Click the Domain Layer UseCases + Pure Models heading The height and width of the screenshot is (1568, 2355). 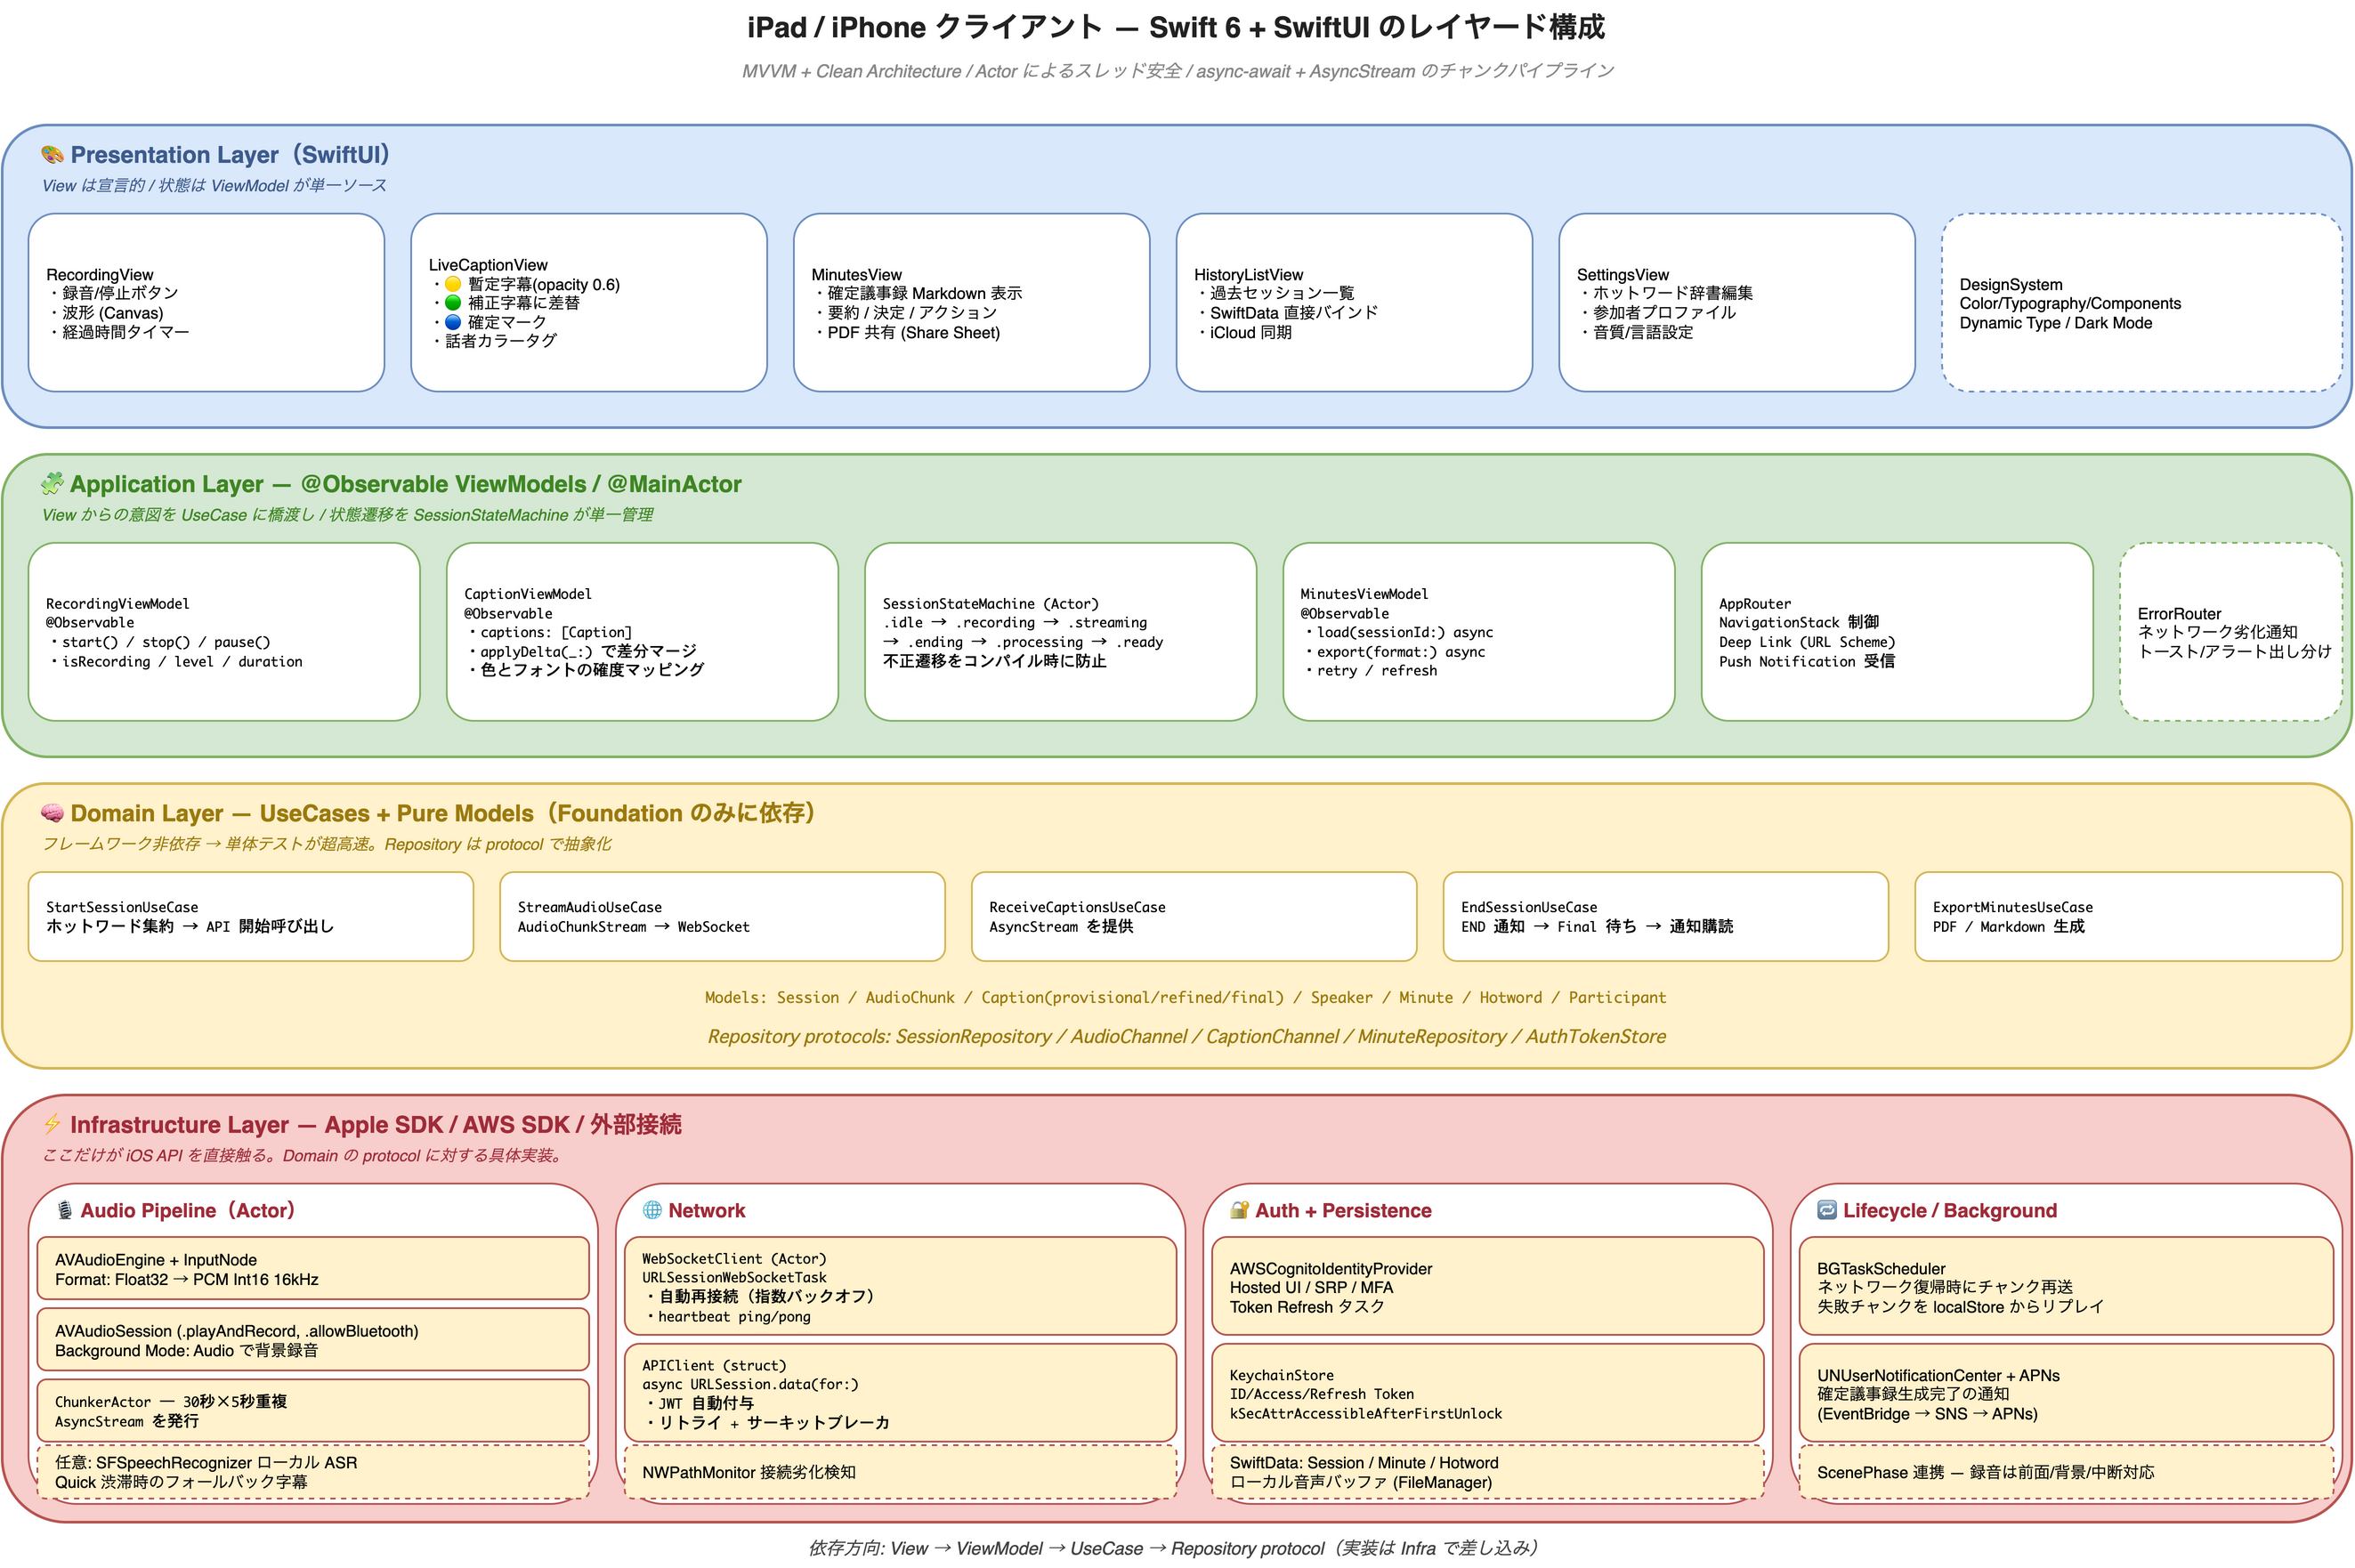(443, 813)
